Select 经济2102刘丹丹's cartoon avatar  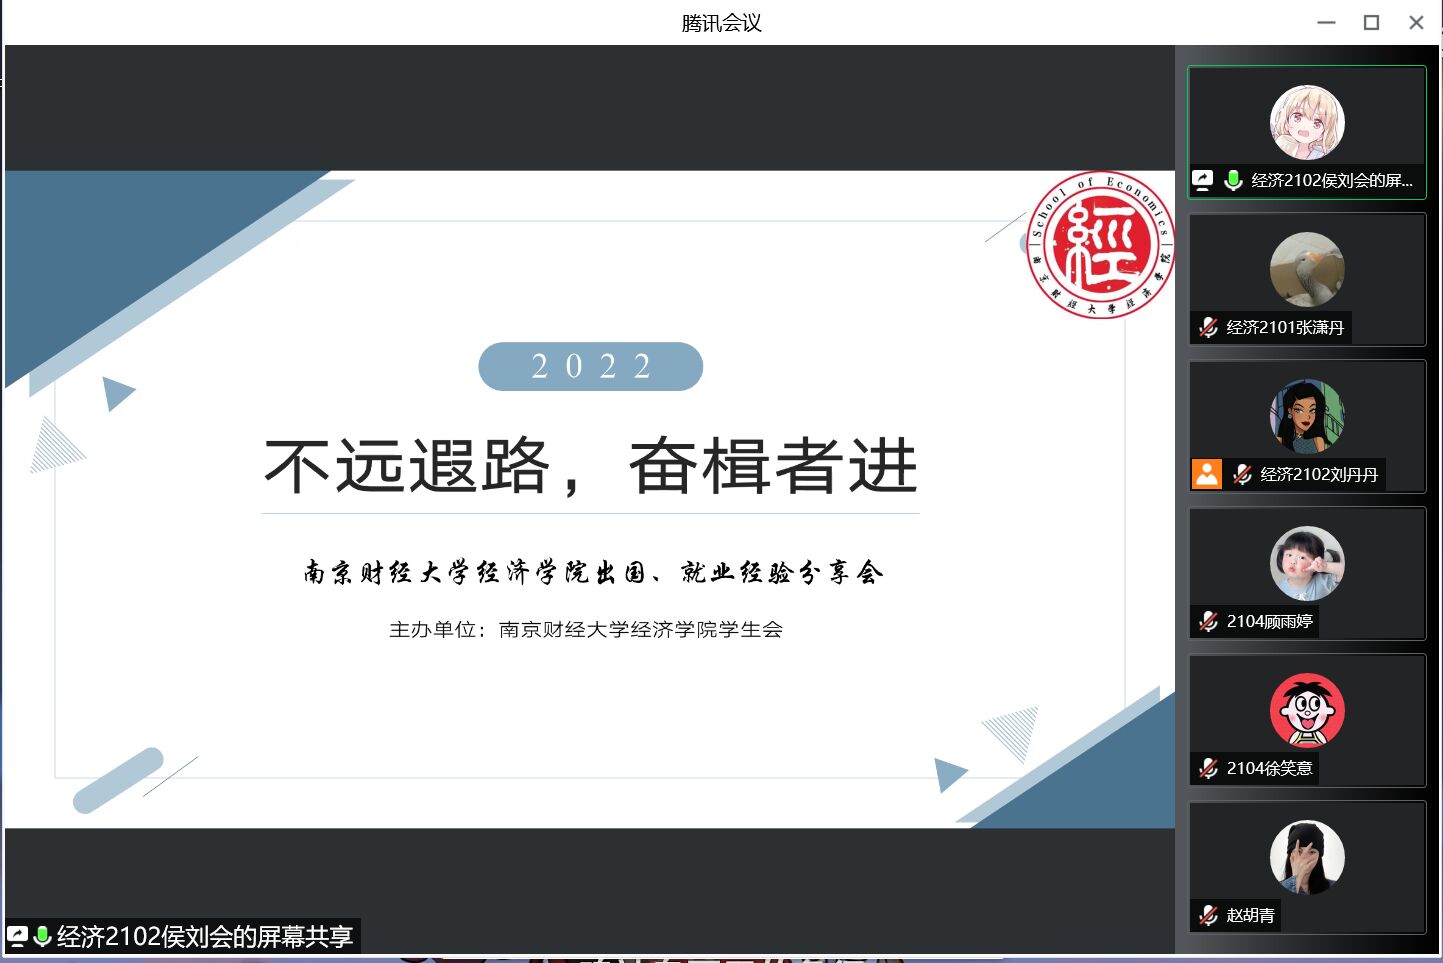pos(1307,416)
